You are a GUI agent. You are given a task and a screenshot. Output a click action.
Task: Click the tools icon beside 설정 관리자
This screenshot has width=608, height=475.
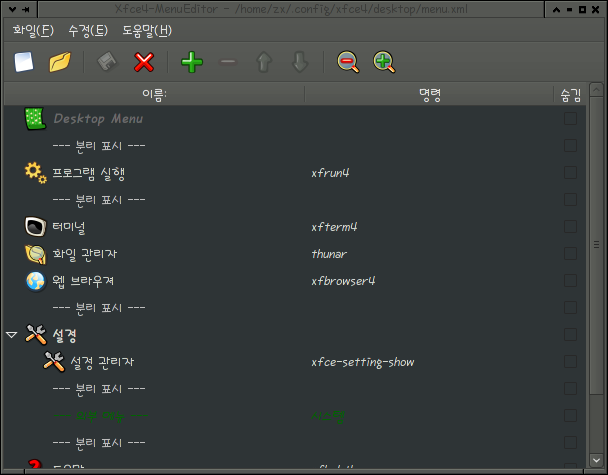coord(54,361)
